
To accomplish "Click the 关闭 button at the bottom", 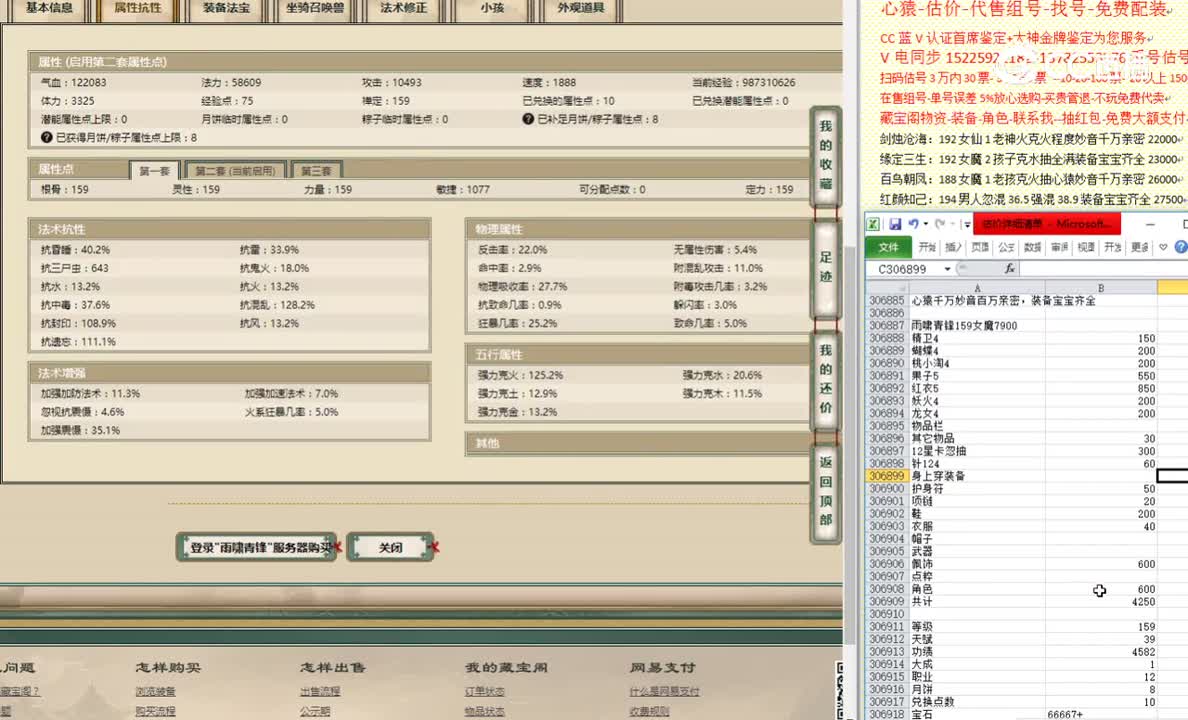I will click(392, 547).
